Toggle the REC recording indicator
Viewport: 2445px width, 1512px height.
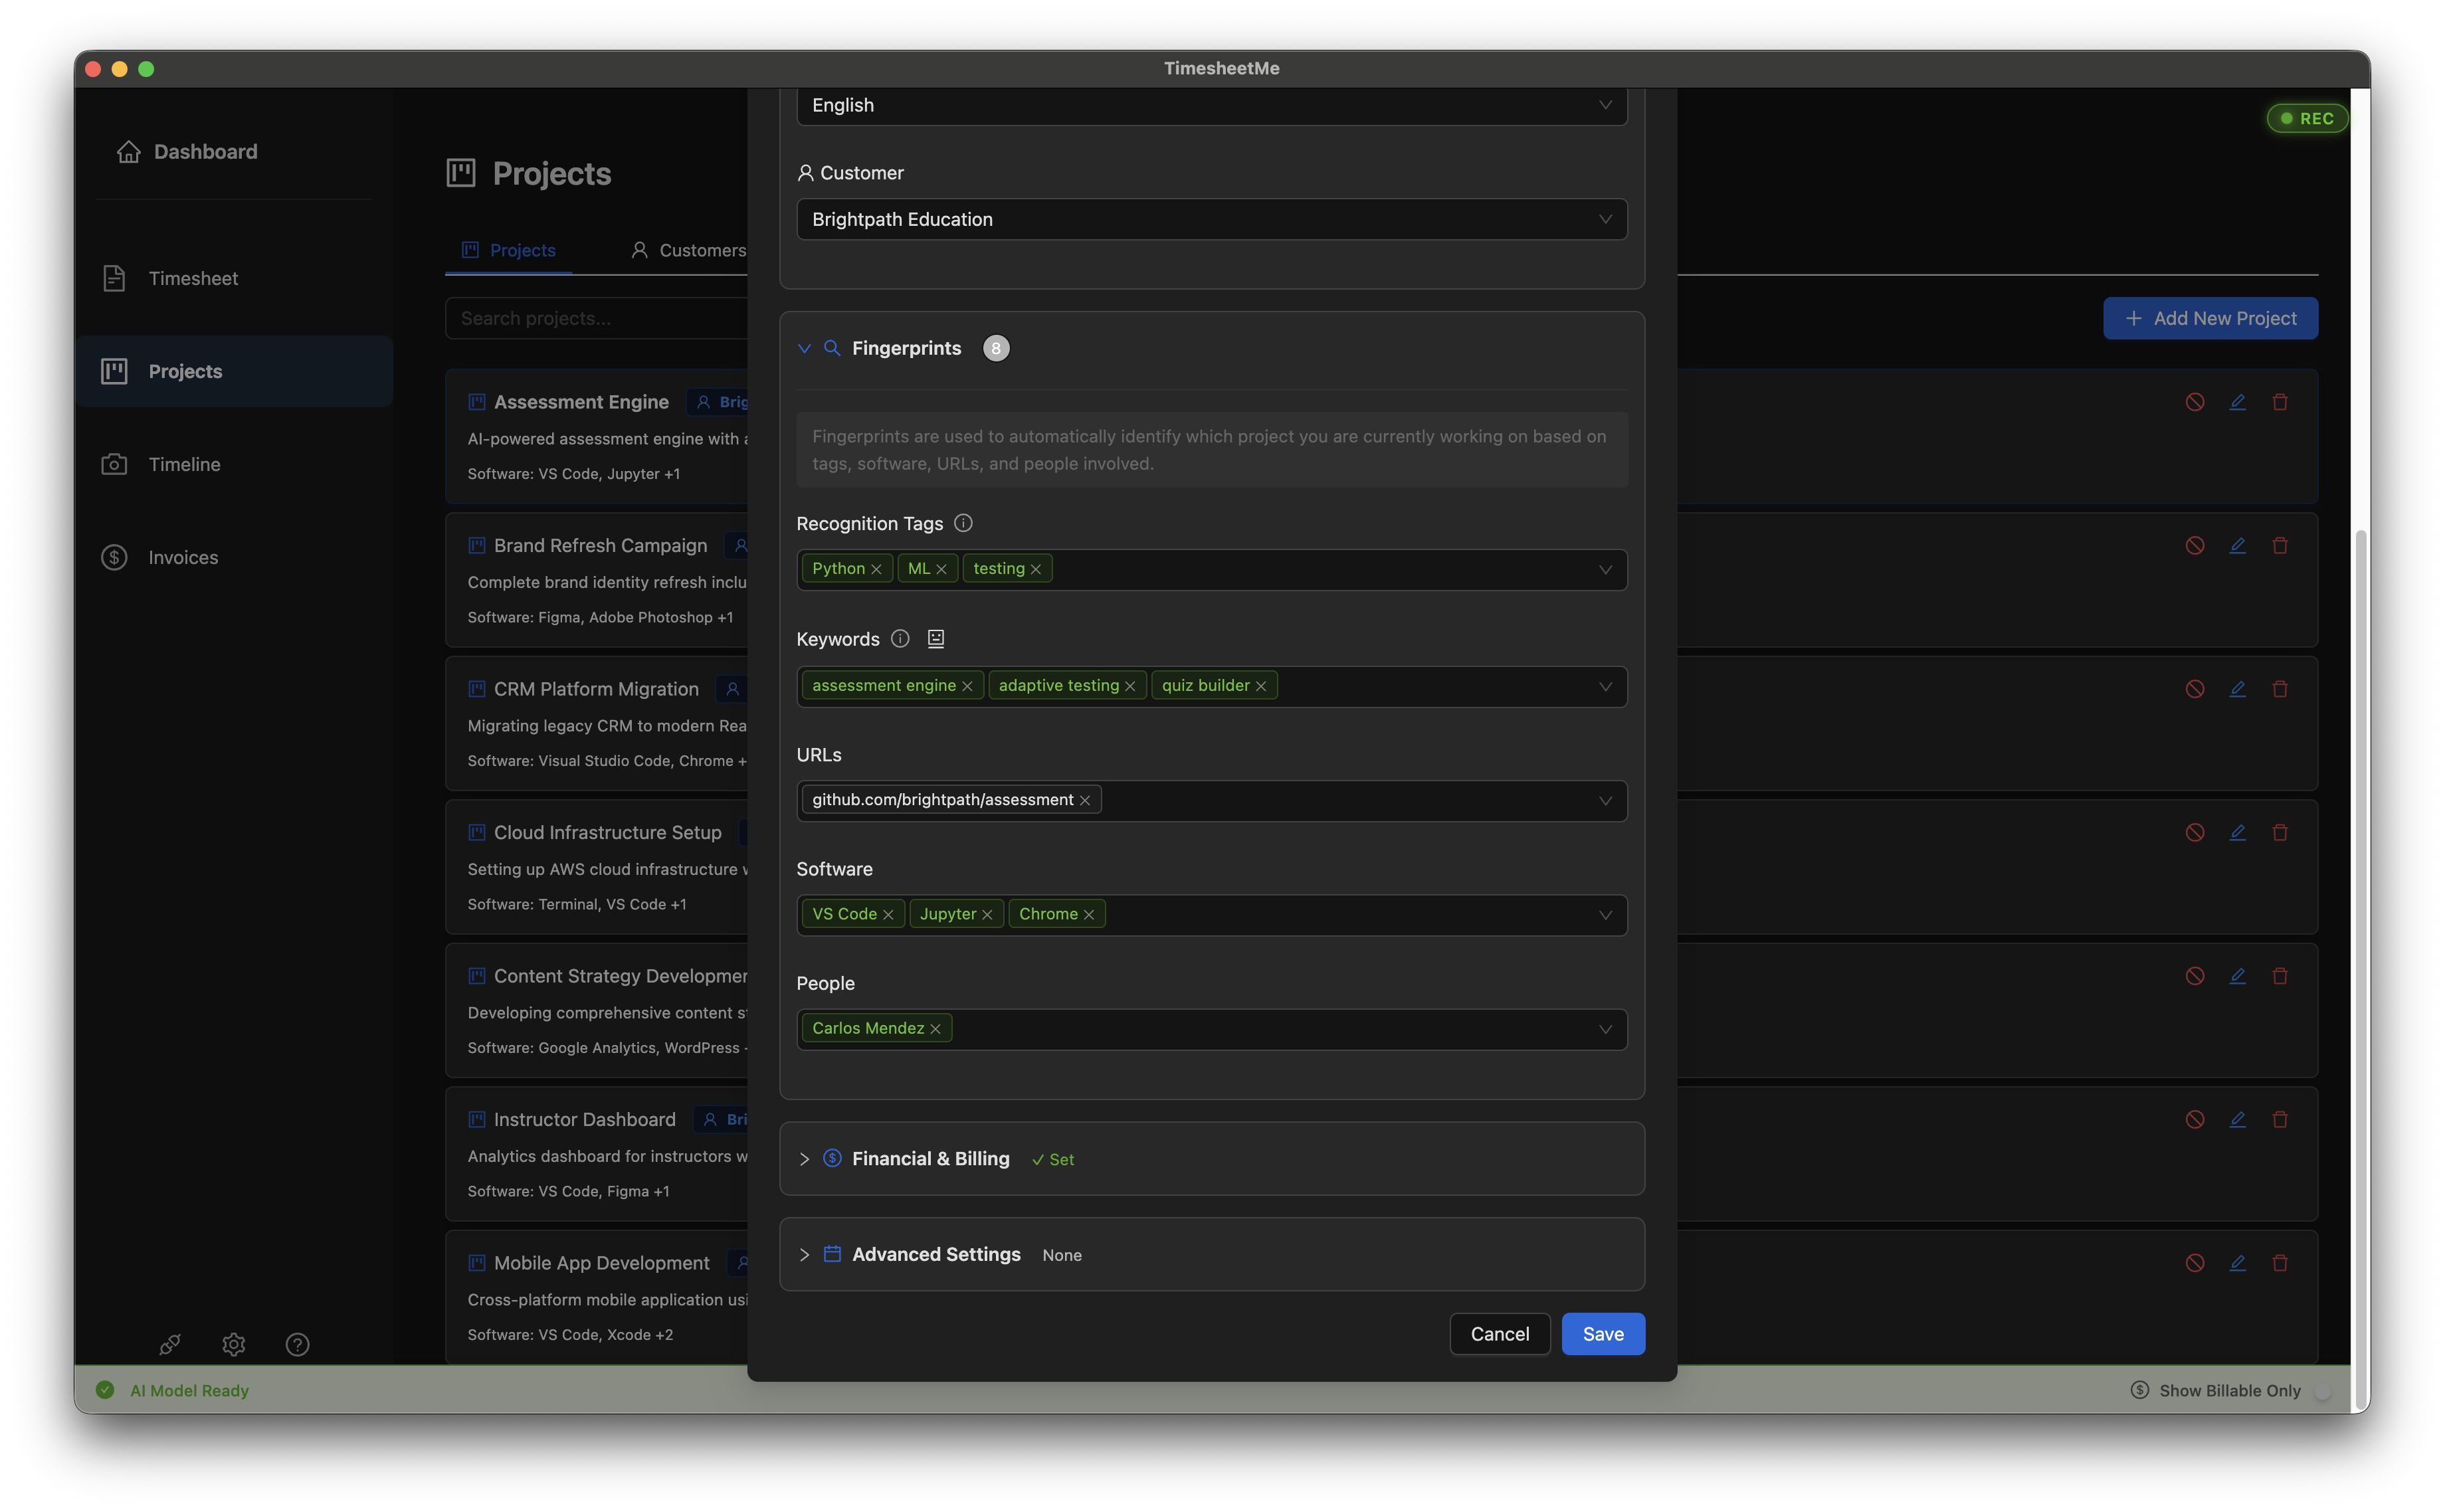[x=2306, y=118]
